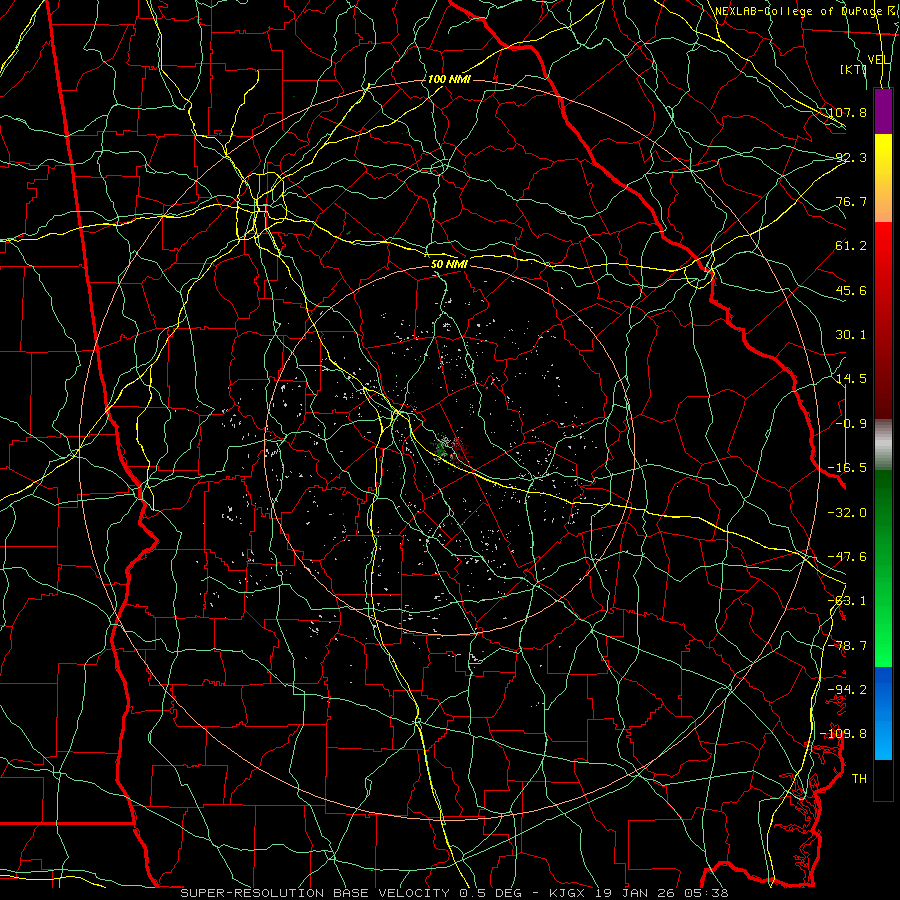The height and width of the screenshot is (900, 900).
Task: Click the "-78.7" scale value
Action: pos(847,646)
